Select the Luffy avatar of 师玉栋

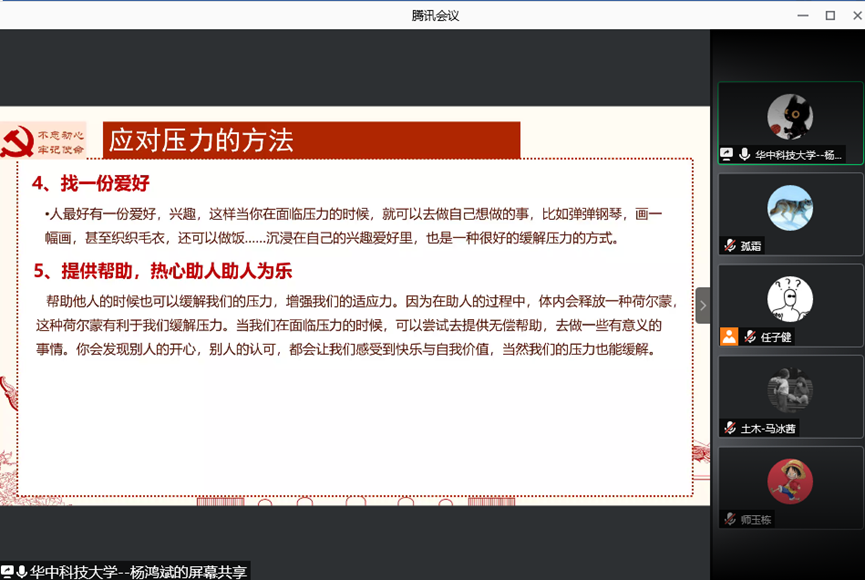(x=789, y=482)
